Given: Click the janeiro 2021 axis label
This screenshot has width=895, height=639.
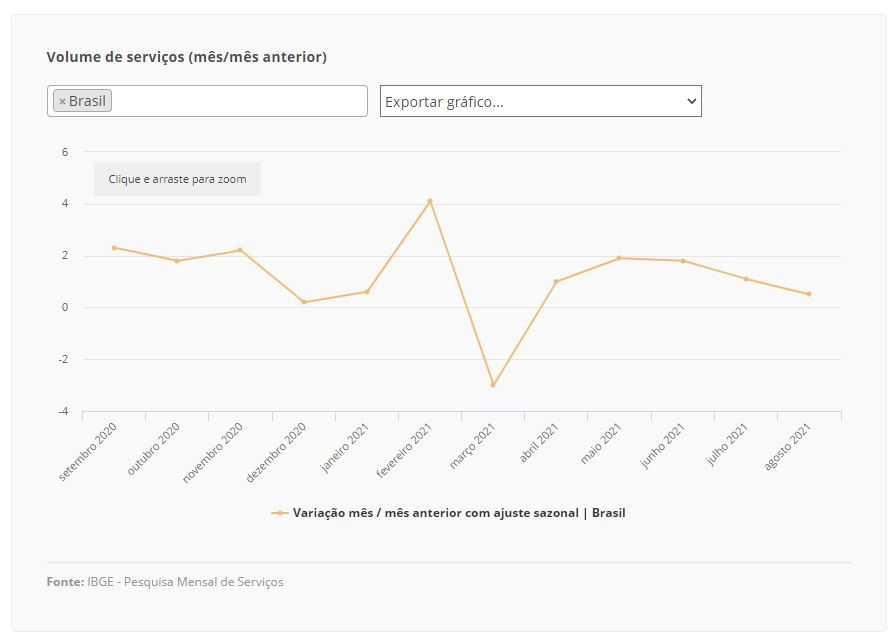Looking at the screenshot, I should tap(344, 448).
